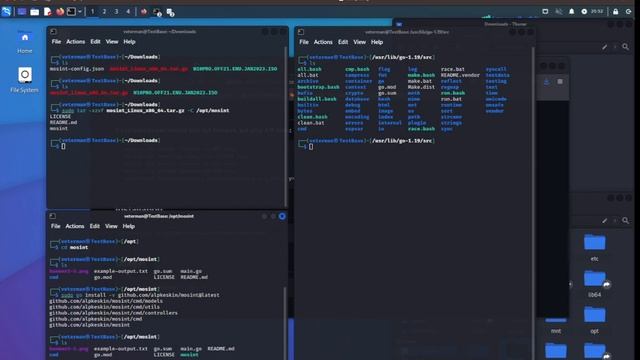Switch to workspace 2

[104, 12]
